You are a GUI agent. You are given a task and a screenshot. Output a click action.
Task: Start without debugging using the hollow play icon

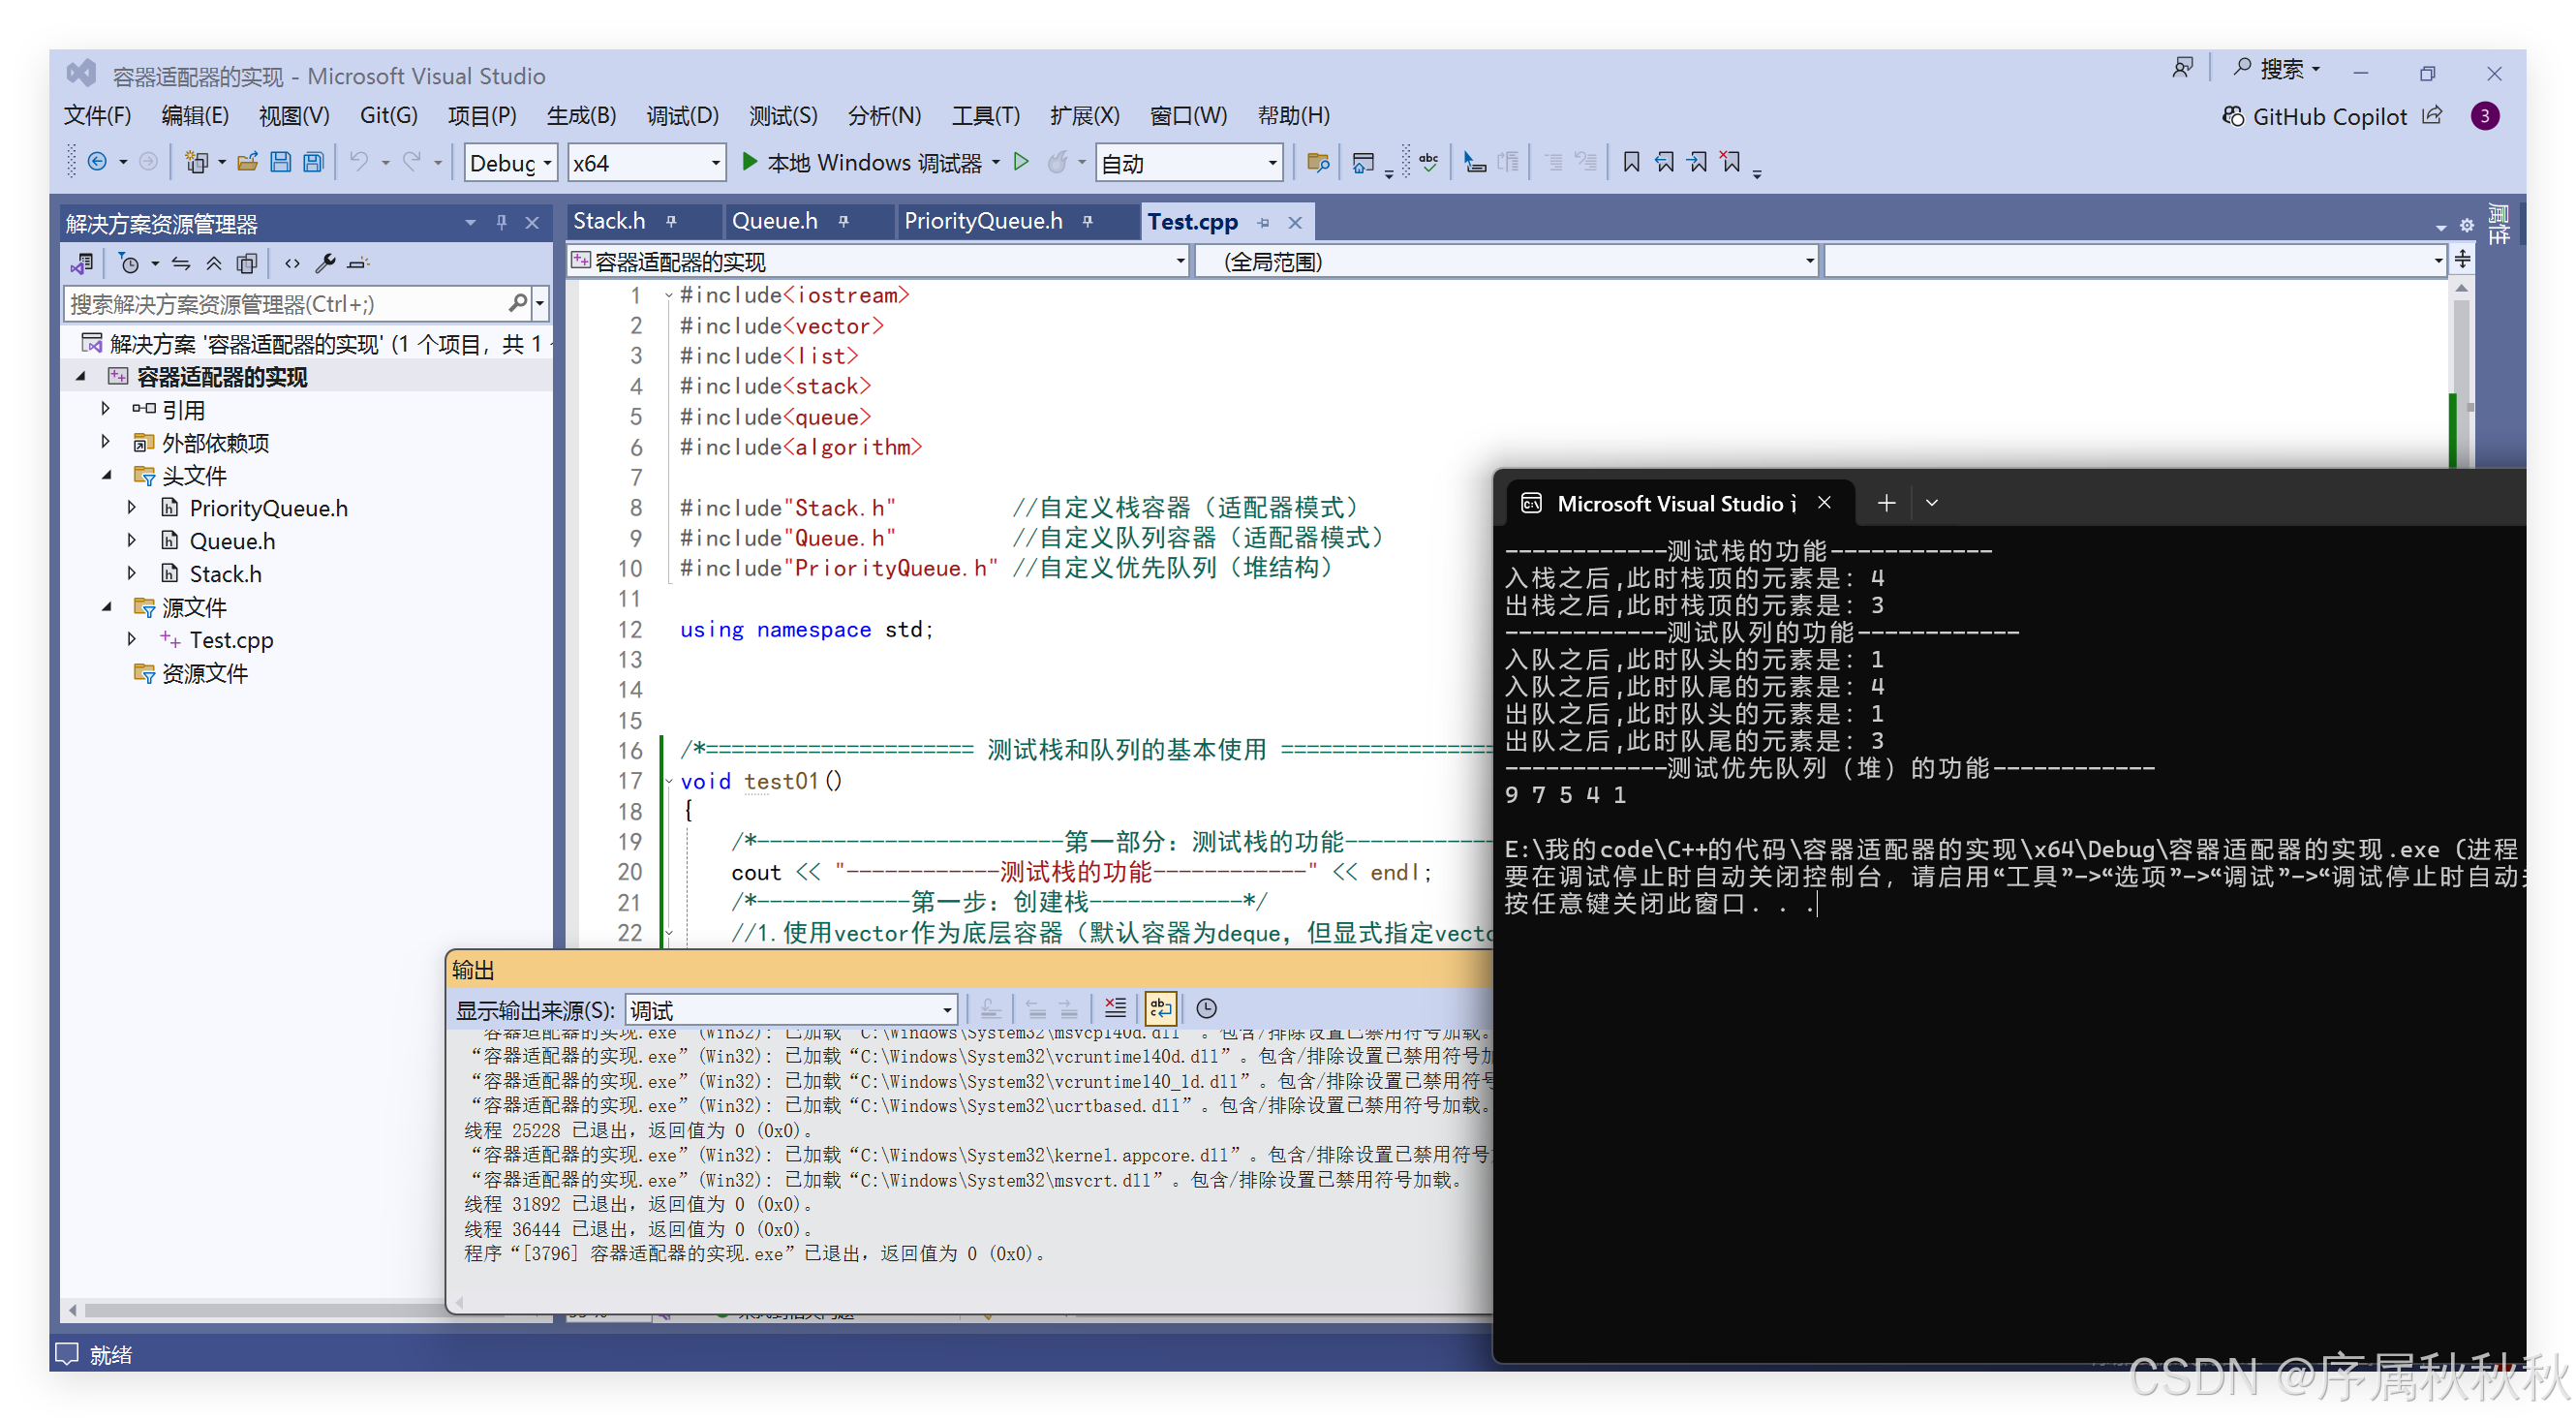pos(1021,162)
